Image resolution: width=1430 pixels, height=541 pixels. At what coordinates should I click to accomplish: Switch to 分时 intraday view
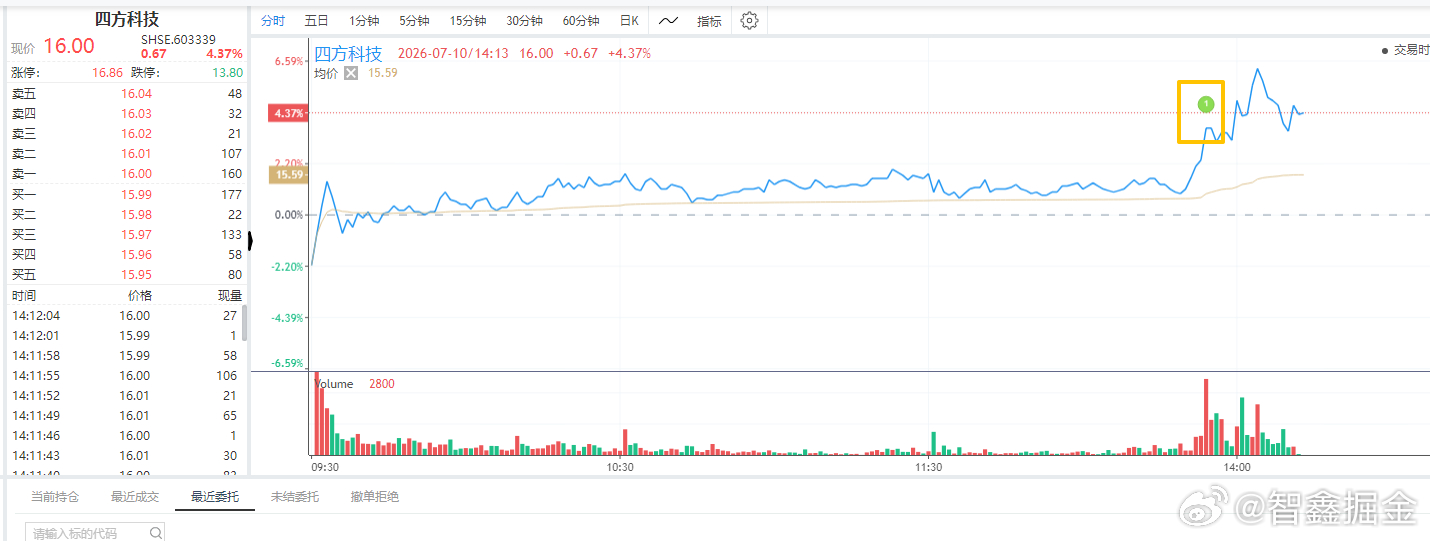[272, 21]
